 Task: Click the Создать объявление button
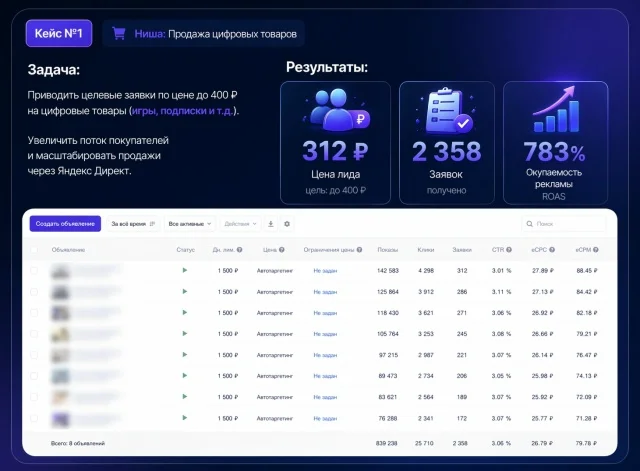[x=65, y=224]
